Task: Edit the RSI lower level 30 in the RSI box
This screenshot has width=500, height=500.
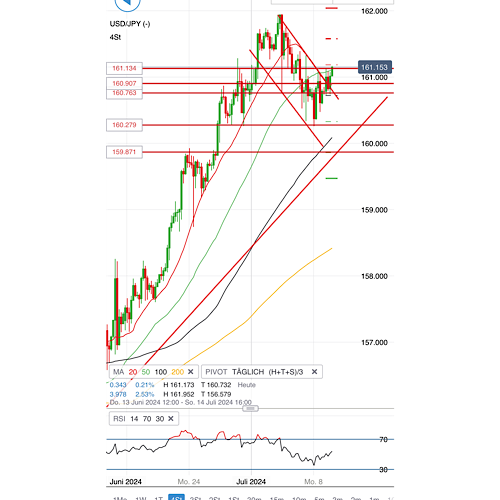Action: pos(160,419)
